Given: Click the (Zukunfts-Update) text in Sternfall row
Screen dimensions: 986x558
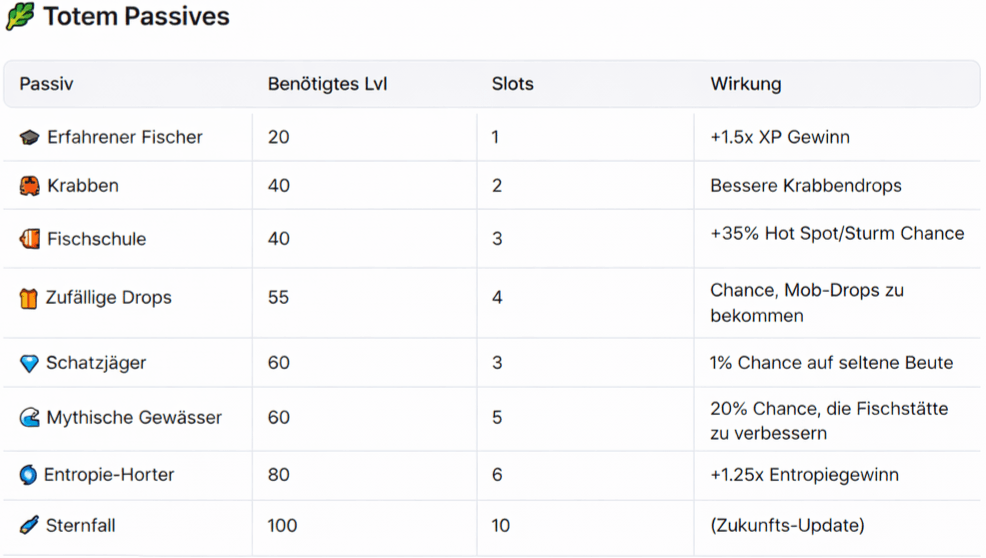Looking at the screenshot, I should [787, 525].
